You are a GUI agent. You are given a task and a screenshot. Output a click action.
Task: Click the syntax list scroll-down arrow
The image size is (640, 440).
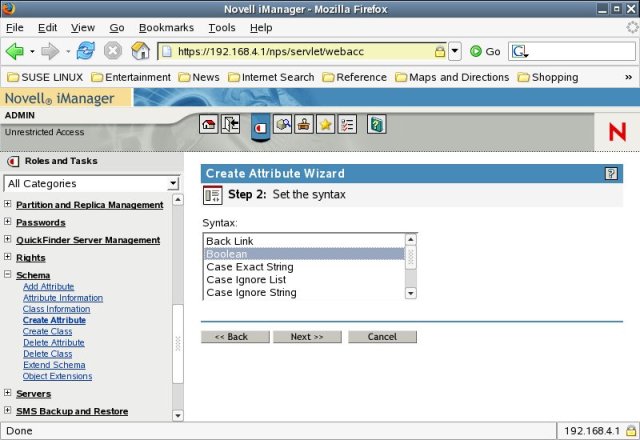[411, 293]
